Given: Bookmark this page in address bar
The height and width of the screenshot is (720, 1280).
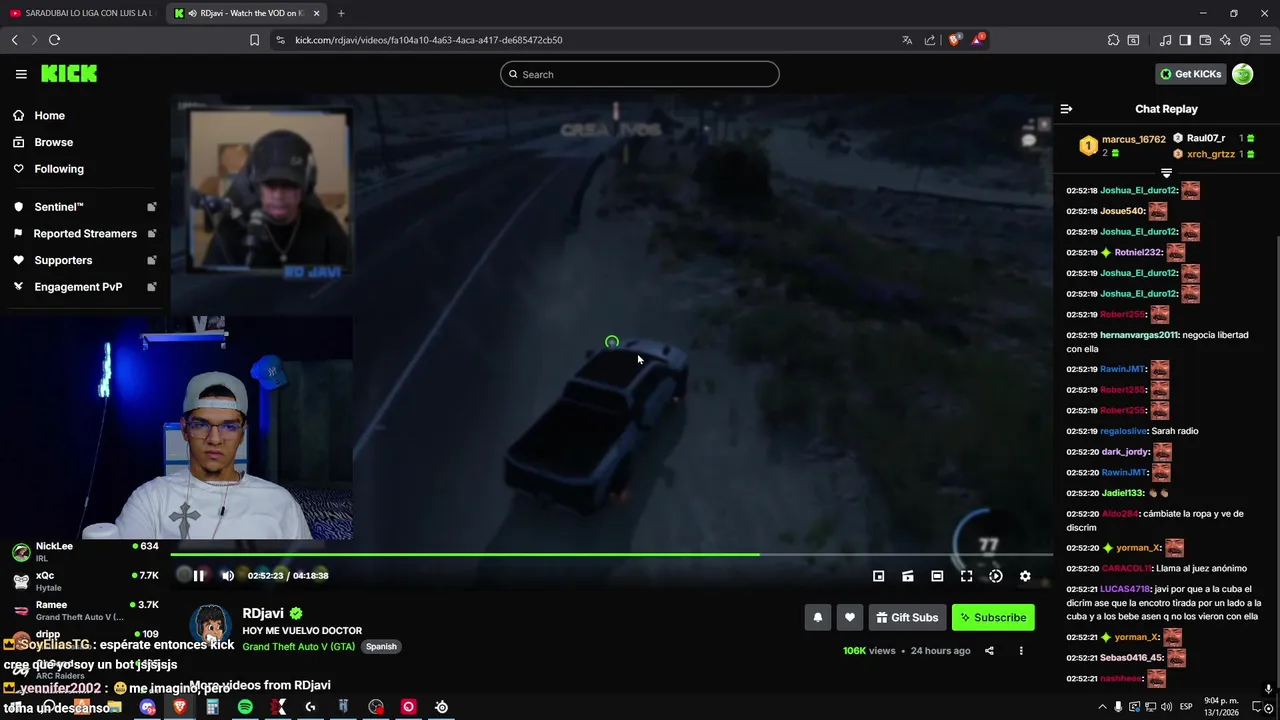Looking at the screenshot, I should (254, 40).
